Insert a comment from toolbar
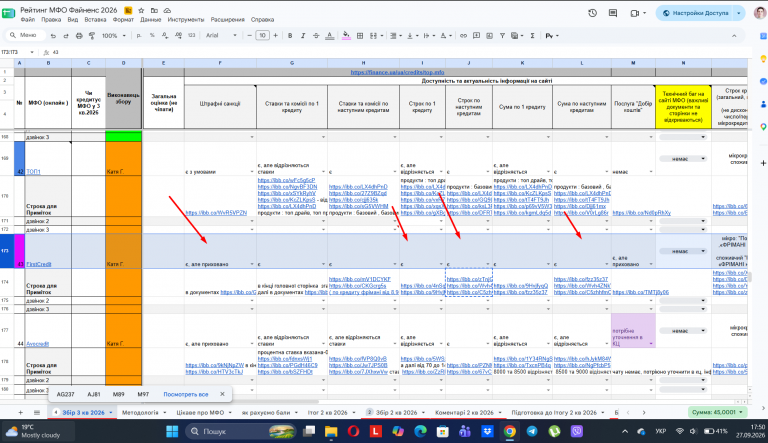 tap(477, 36)
